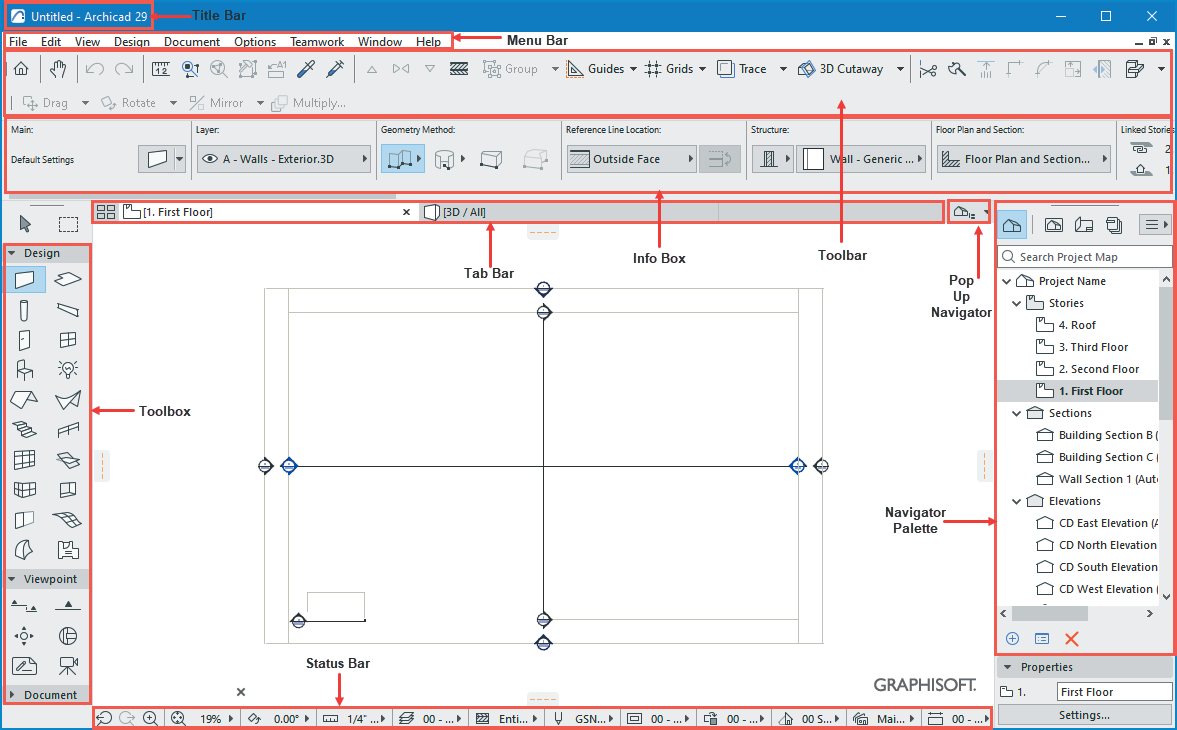The image size is (1177, 730).
Task: Select the Door tool
Action: pos(25,340)
